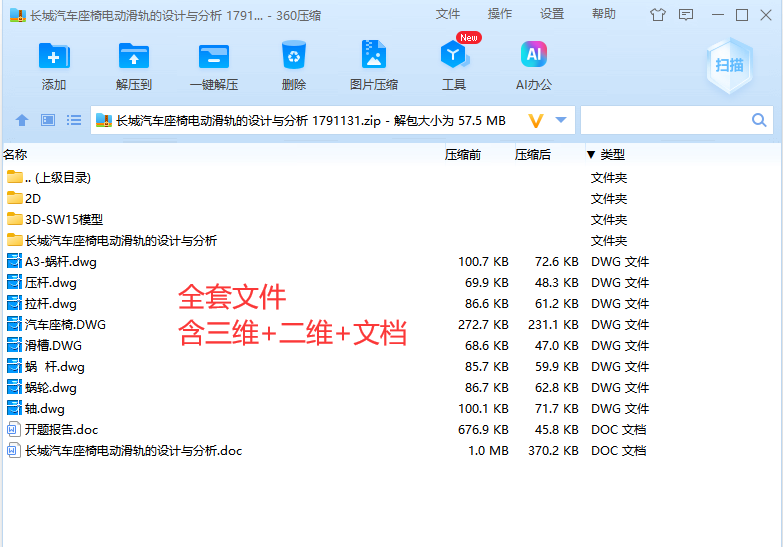Click the DOC icon beside 开题报告.doc
The image size is (783, 547).
click(13, 430)
